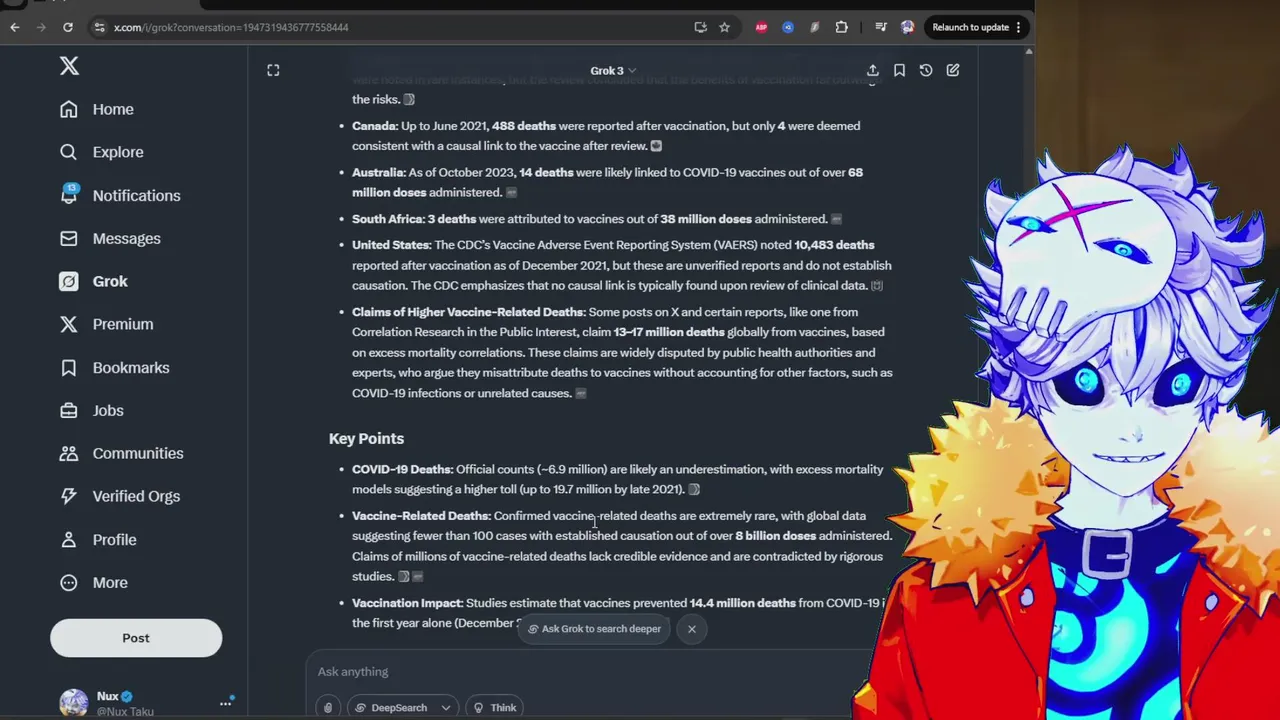The height and width of the screenshot is (720, 1280).
Task: Toggle focus mode with the expand icon
Action: coord(273,70)
